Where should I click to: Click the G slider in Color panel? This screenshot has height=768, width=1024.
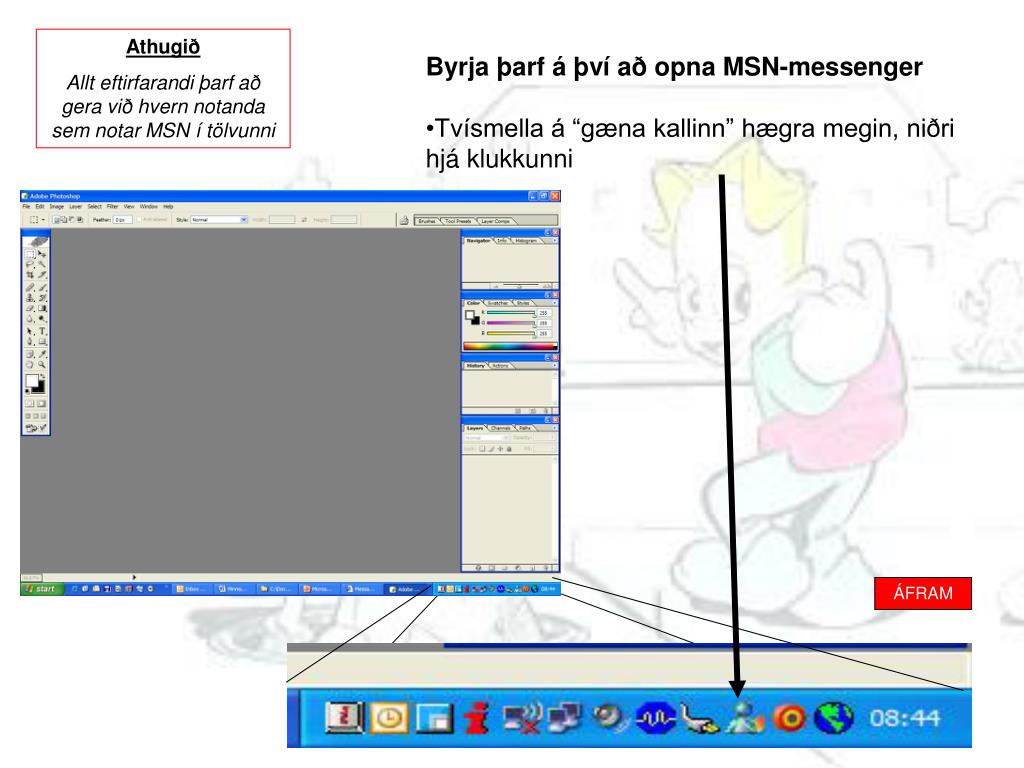pyautogui.click(x=511, y=323)
